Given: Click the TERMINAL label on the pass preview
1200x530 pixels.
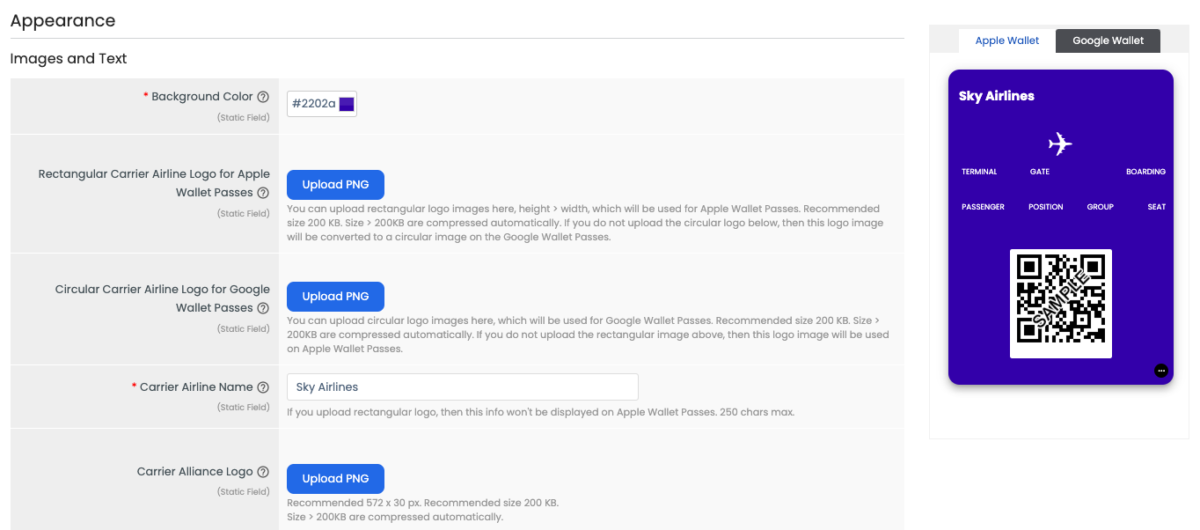Looking at the screenshot, I should 979,172.
